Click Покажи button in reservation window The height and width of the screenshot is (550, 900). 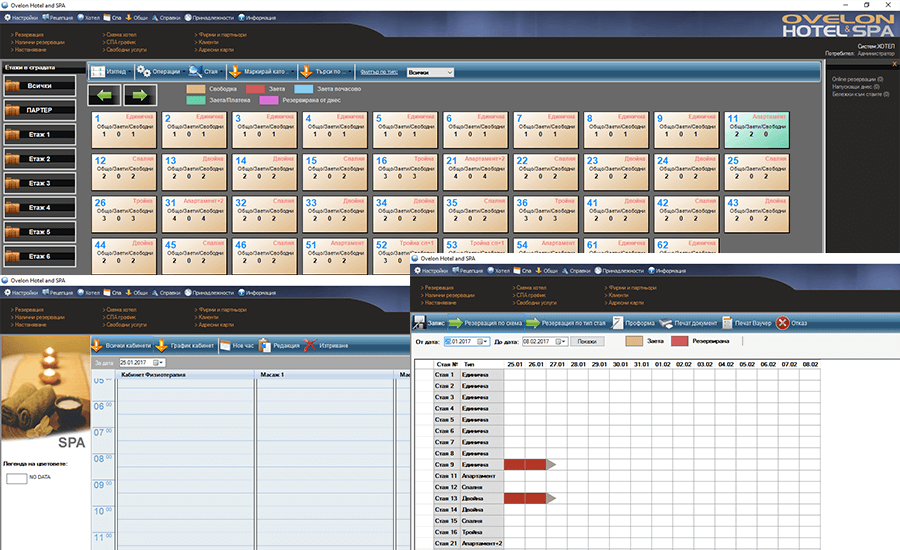click(587, 342)
